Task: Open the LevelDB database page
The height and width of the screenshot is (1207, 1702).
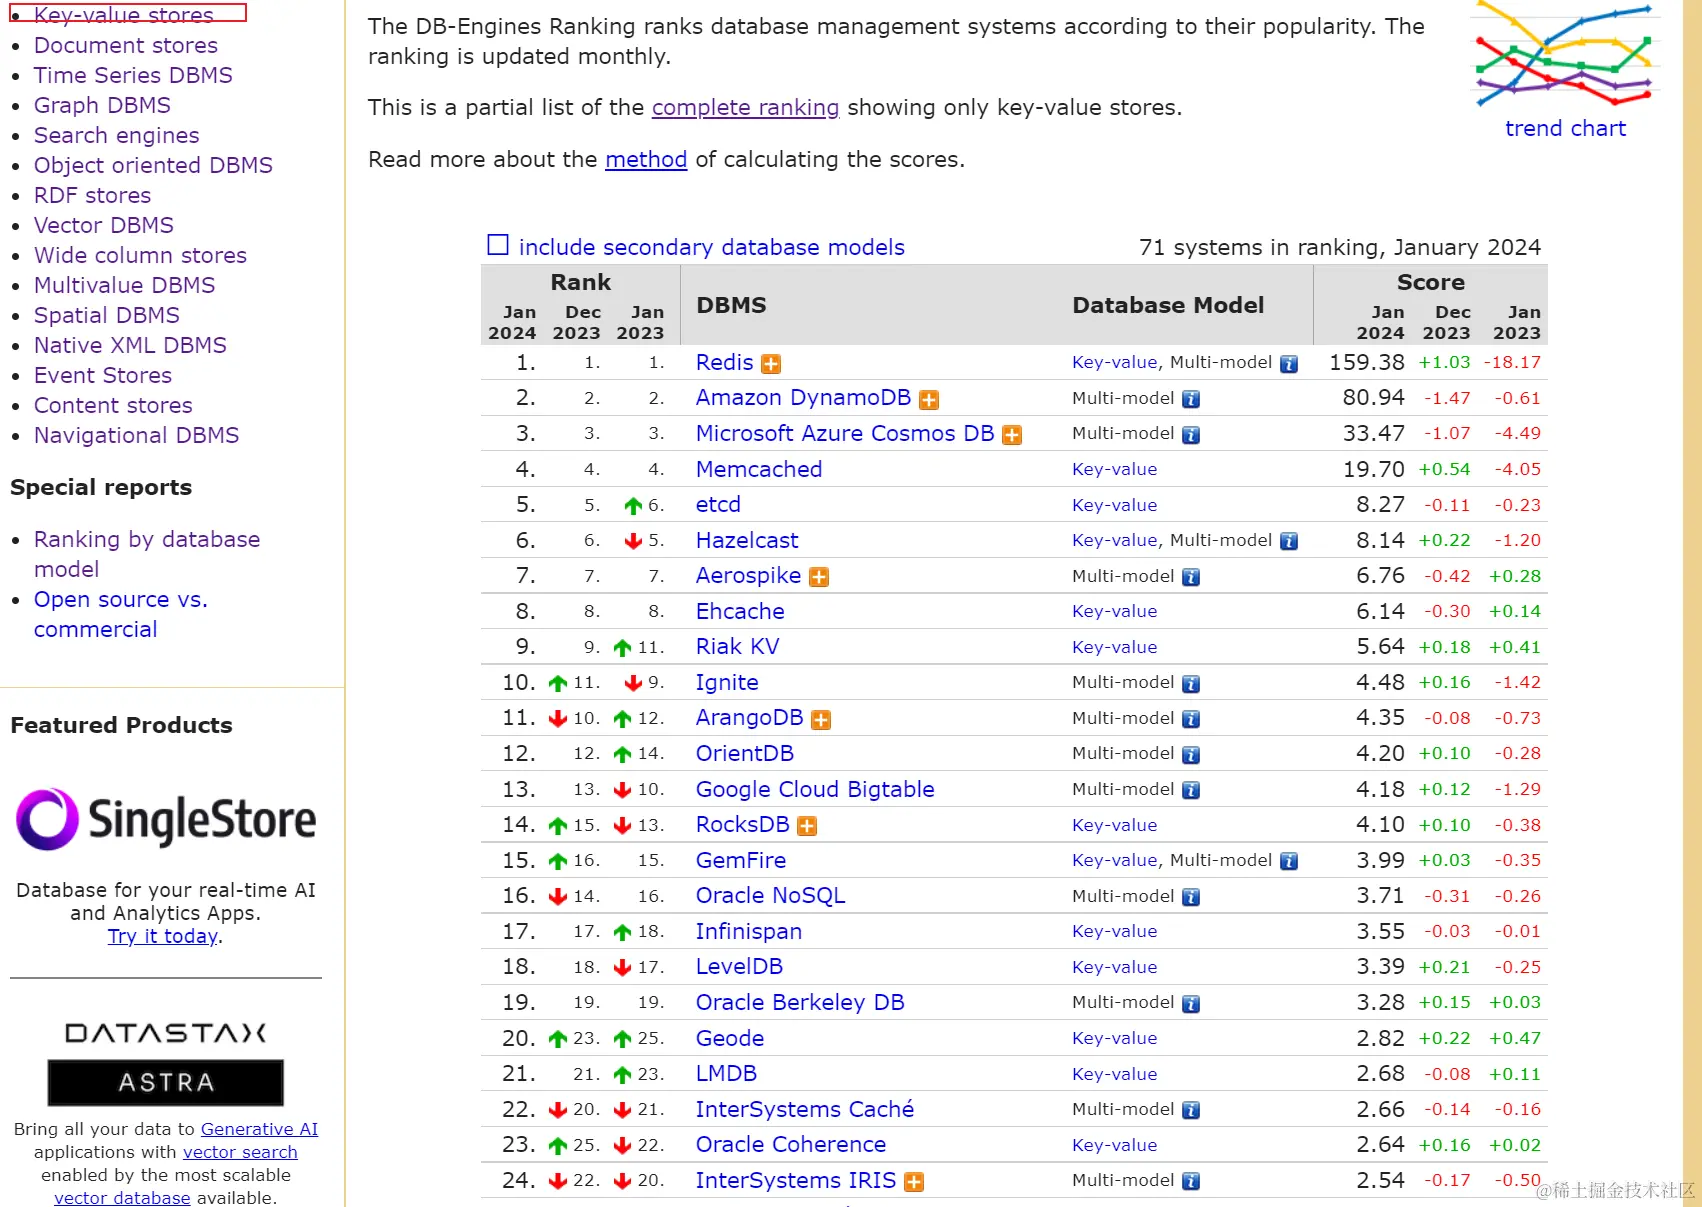Action: click(x=739, y=967)
